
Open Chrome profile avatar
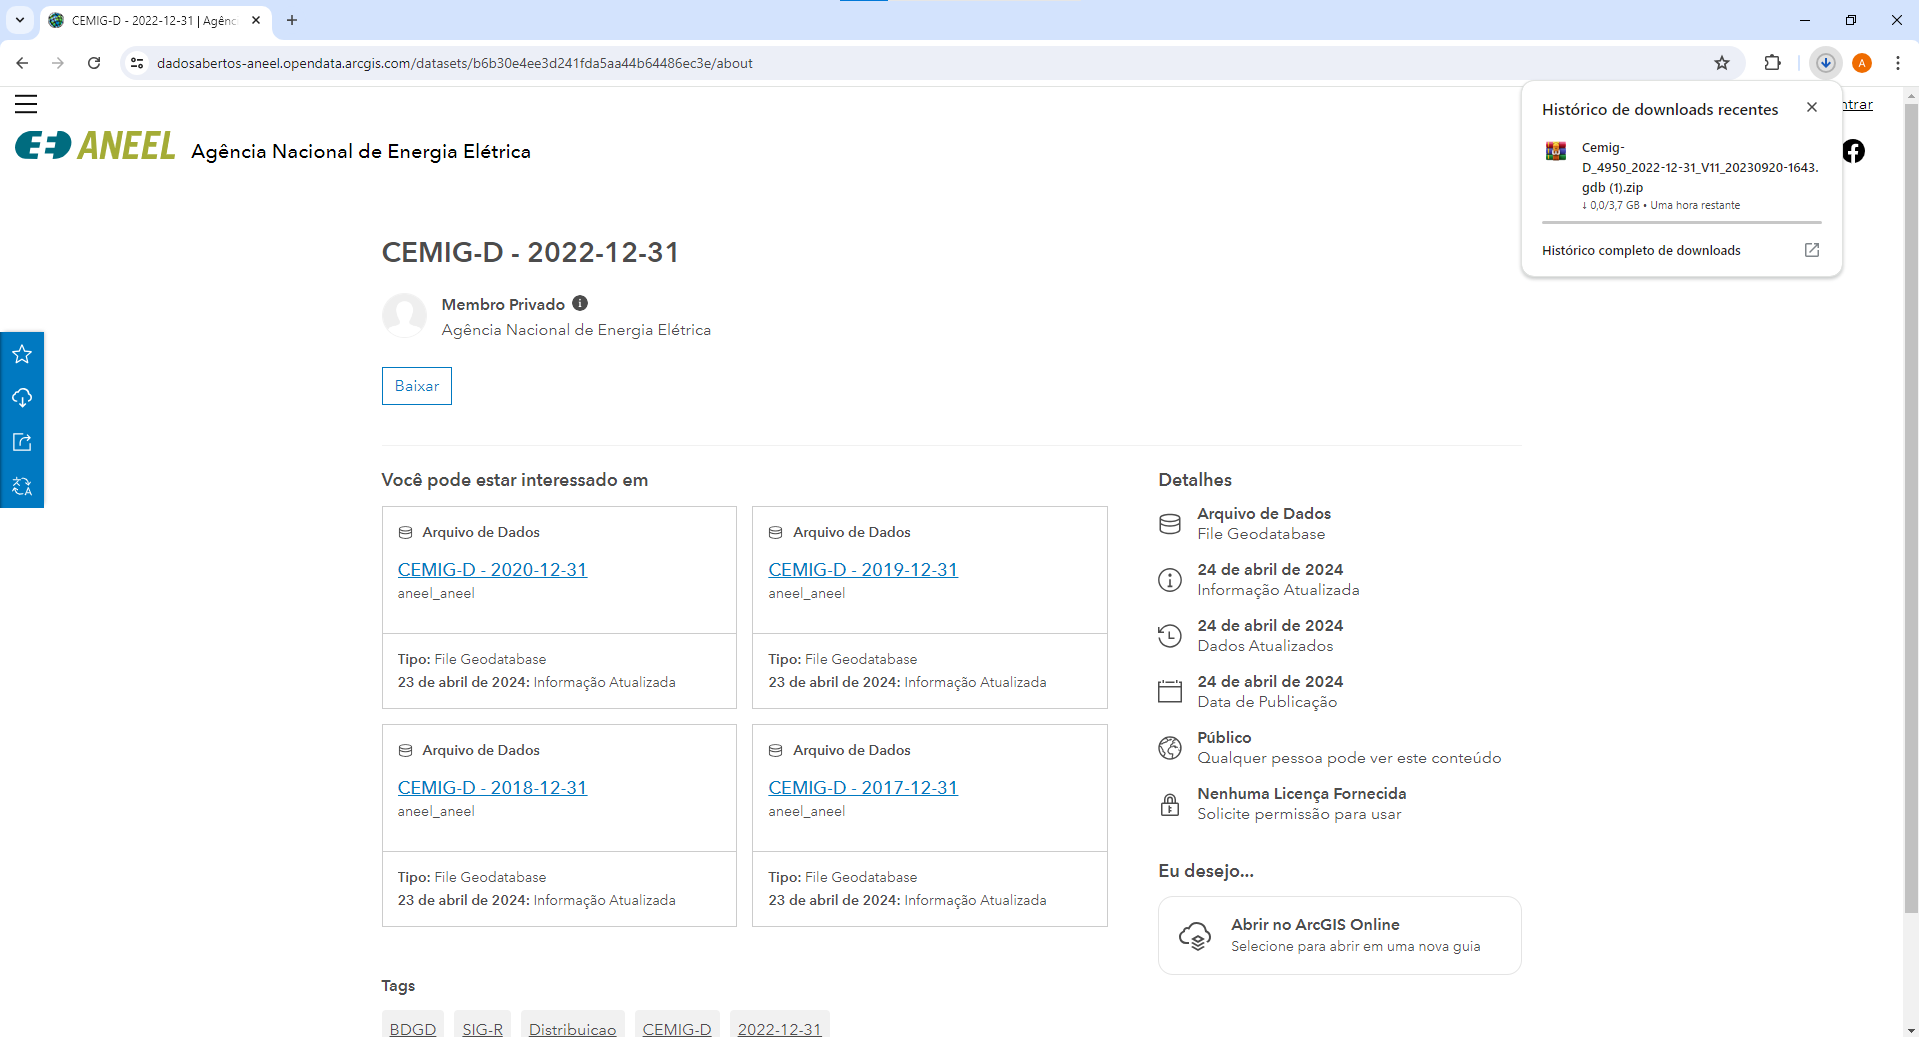tap(1862, 63)
